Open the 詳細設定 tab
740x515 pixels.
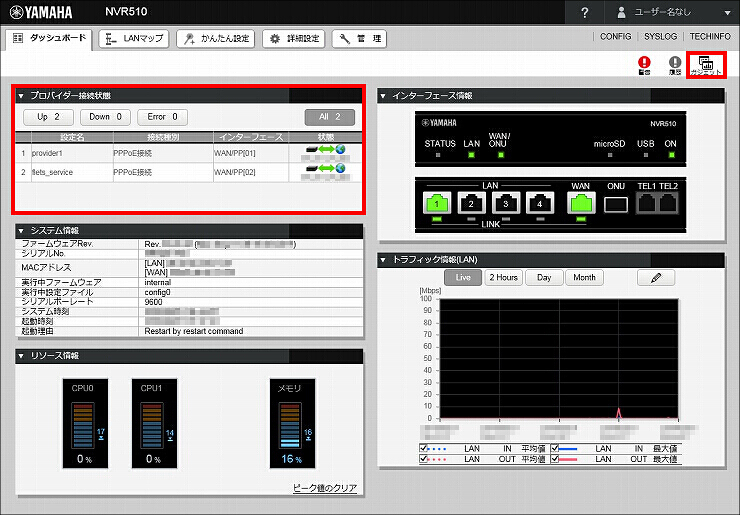294,39
